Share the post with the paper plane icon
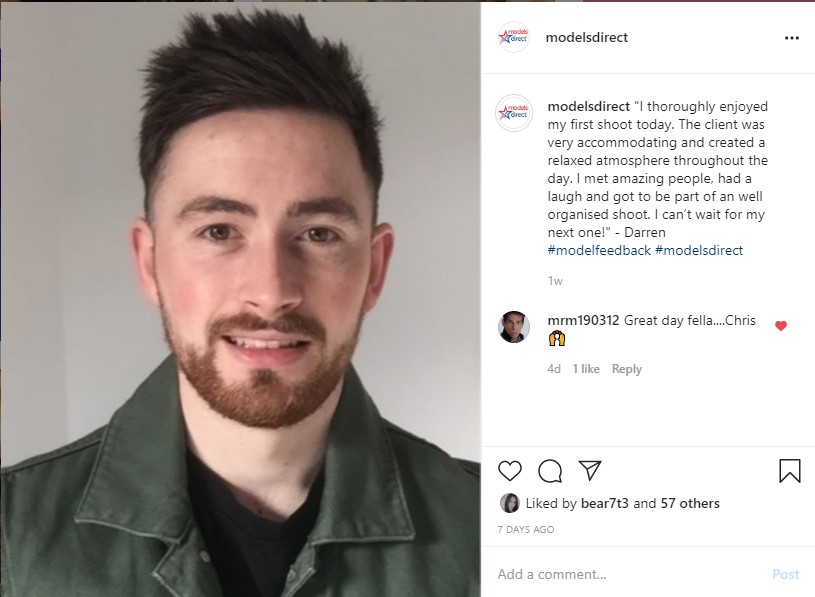 coord(590,470)
